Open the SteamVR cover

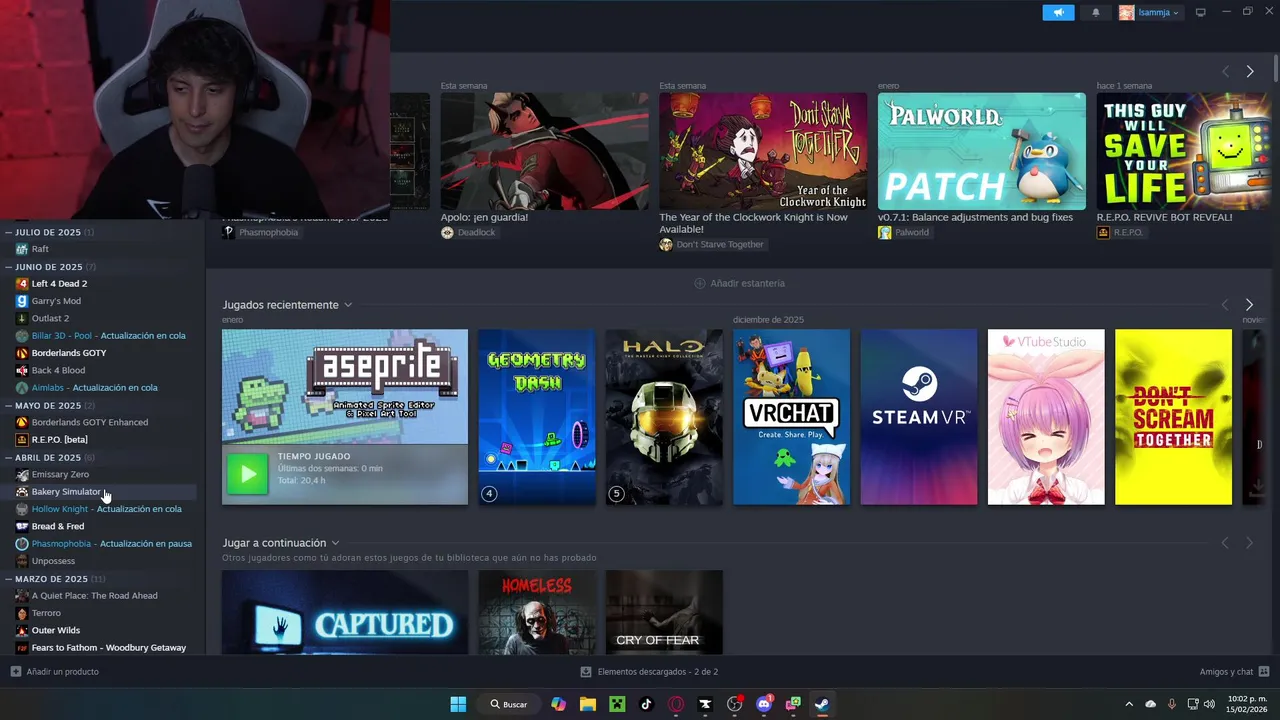[919, 417]
